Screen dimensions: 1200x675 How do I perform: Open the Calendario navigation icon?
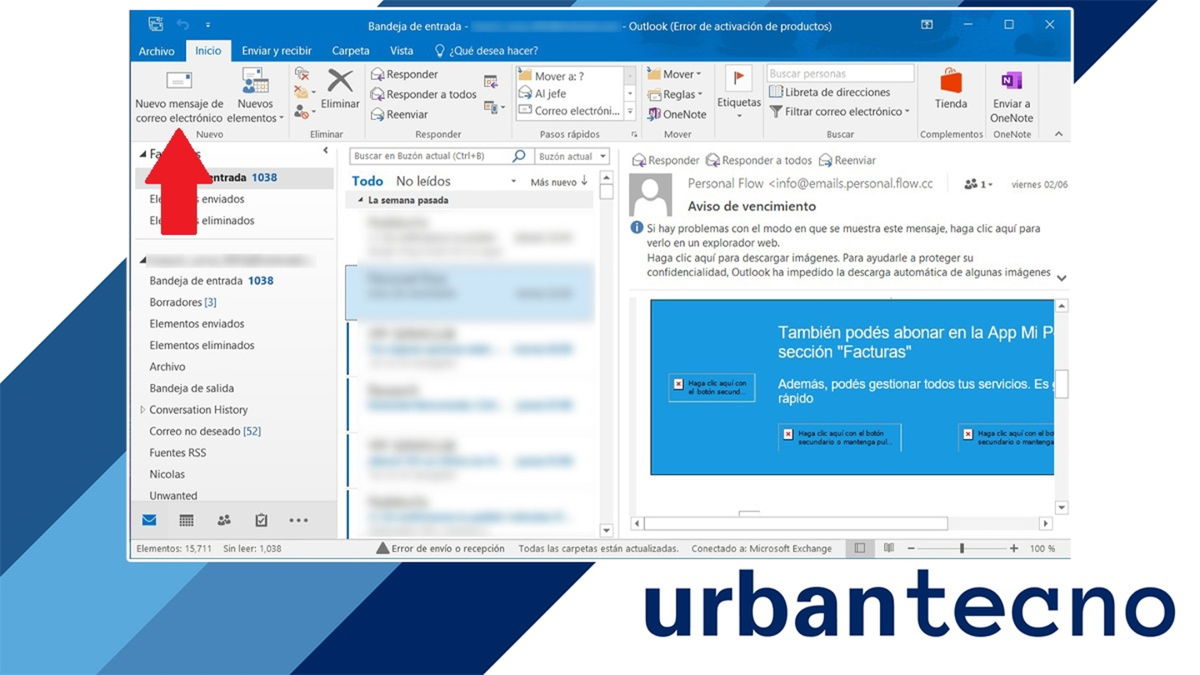pyautogui.click(x=187, y=519)
